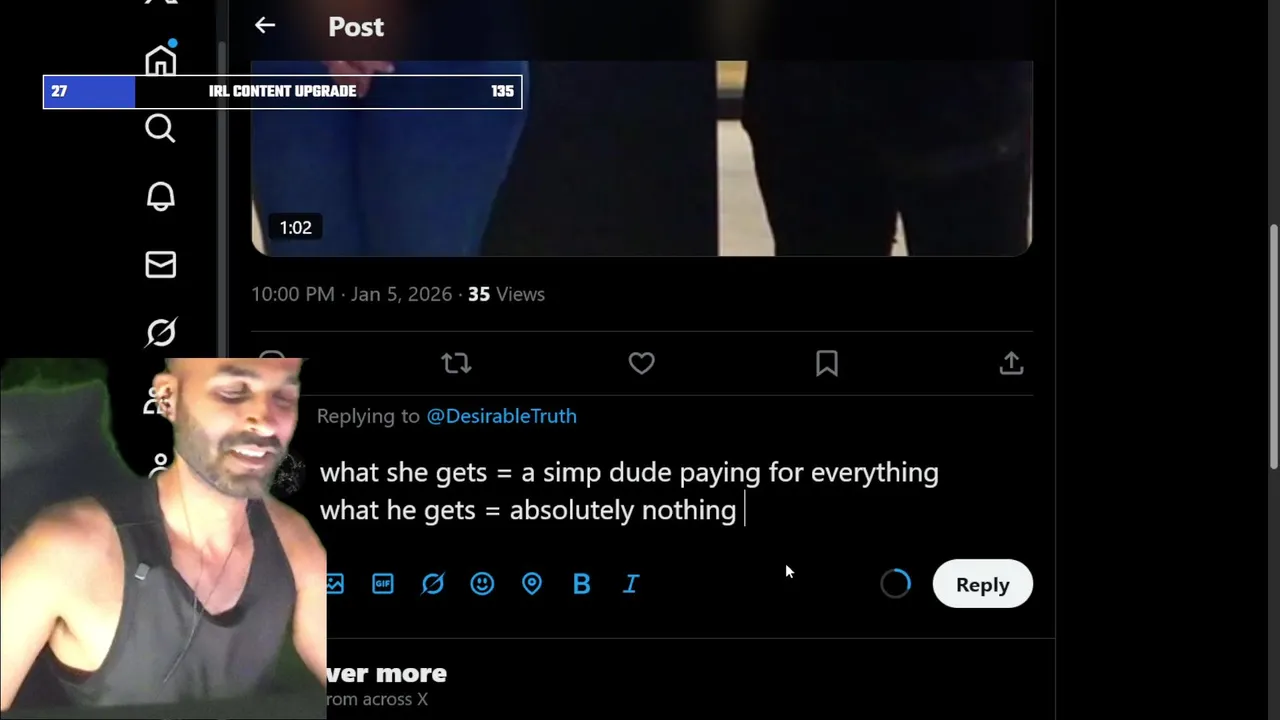Go back using the arrow icon
Image resolution: width=1280 pixels, height=720 pixels.
coord(264,26)
